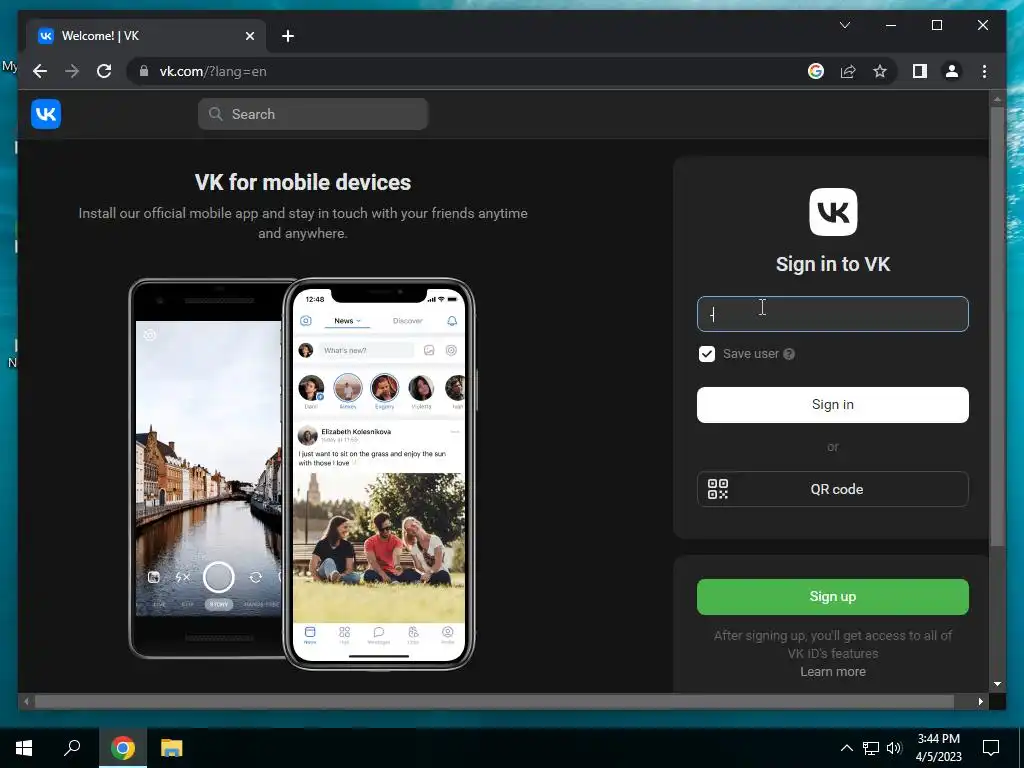Open the tab search dropdown chevron
The height and width of the screenshot is (768, 1024).
844,25
